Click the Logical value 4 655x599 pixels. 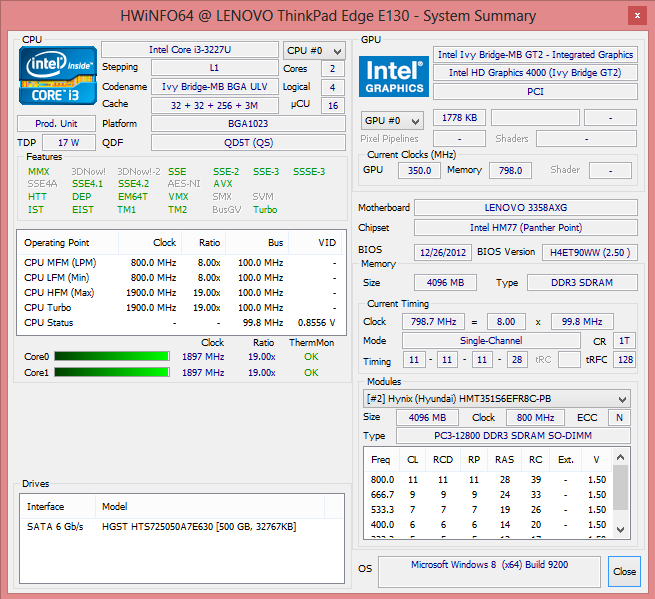tap(333, 87)
